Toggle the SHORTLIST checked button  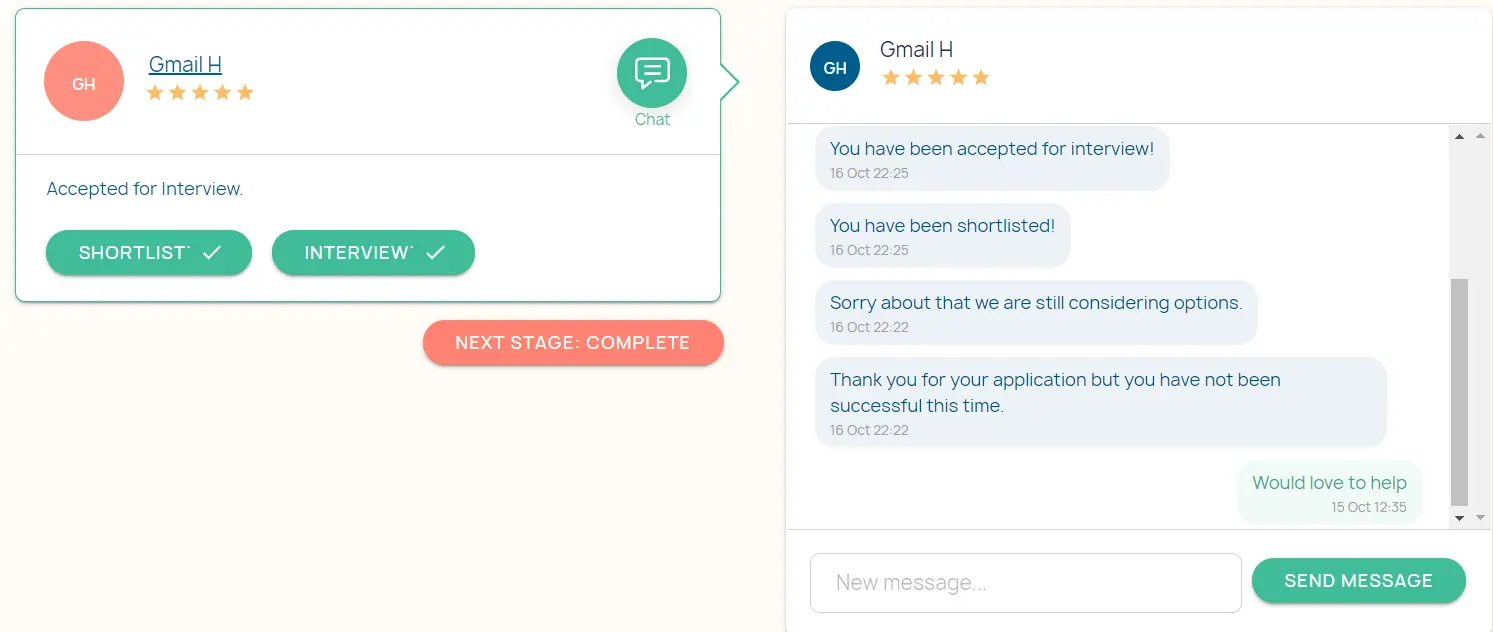[149, 253]
